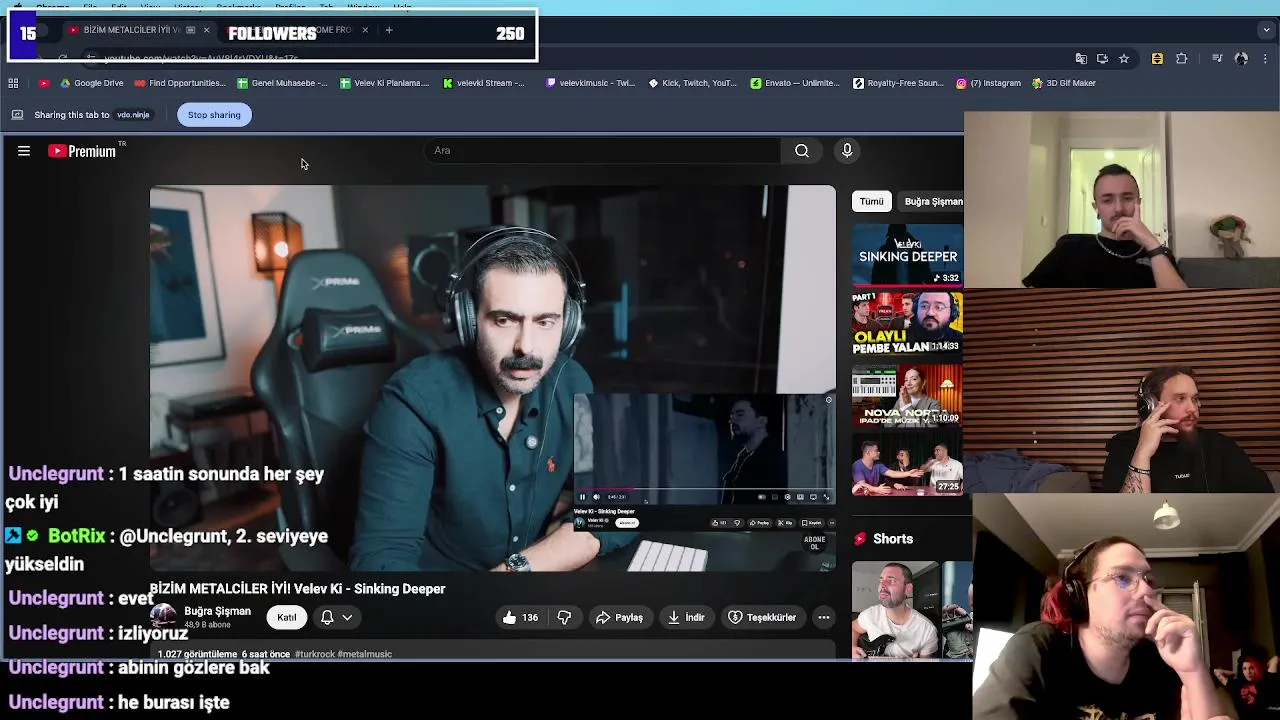Viewport: 1280px width, 720px height.
Task: Close the BİZİM METALCİLER İYİ tab
Action: pos(206,30)
